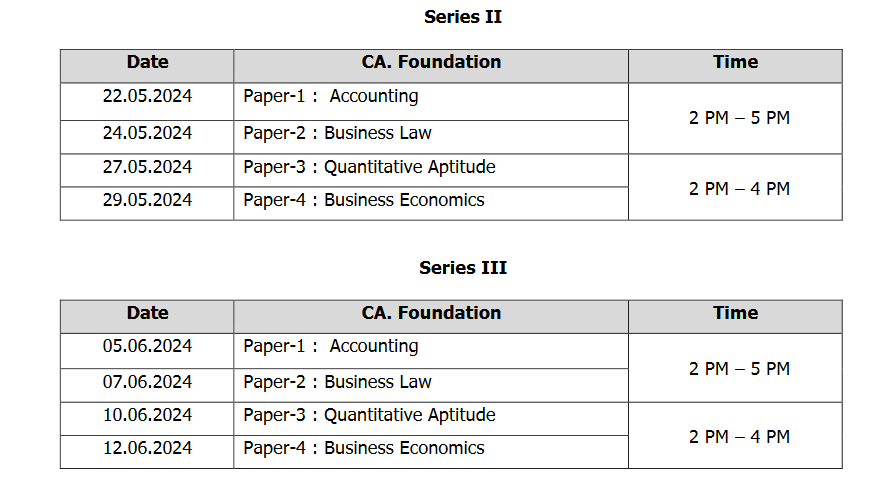The width and height of the screenshot is (895, 496).
Task: Click the Series II heading
Action: (463, 17)
